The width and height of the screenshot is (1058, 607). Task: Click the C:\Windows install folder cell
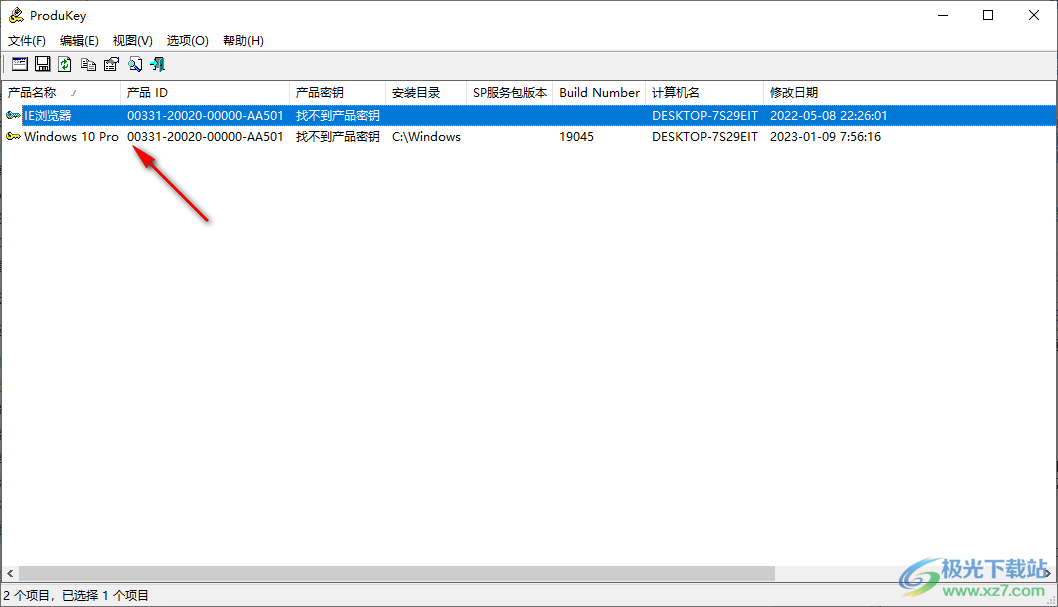click(x=426, y=136)
